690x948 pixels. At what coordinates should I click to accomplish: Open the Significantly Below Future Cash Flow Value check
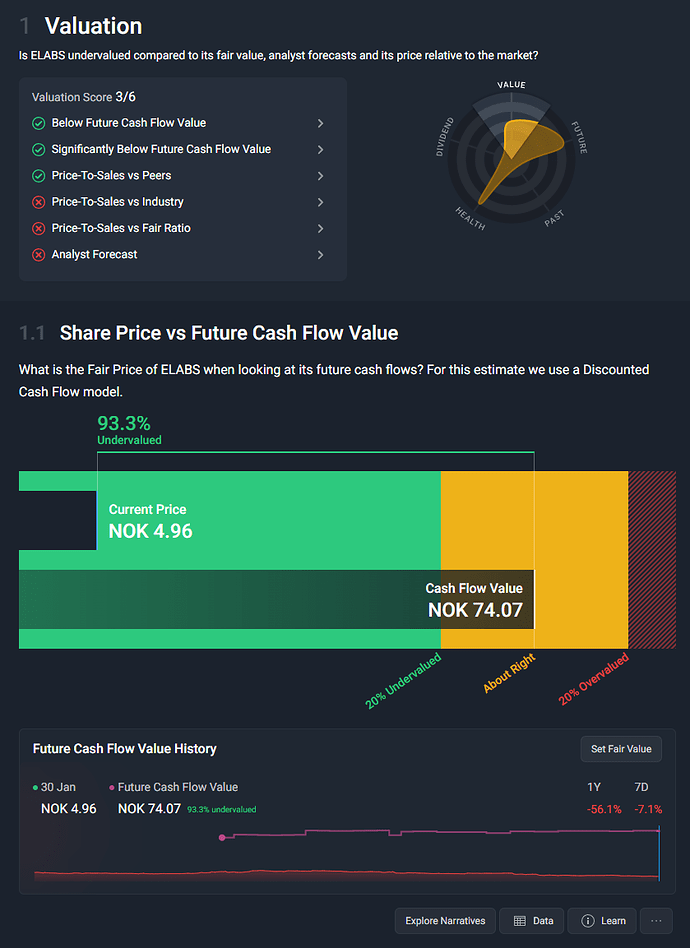point(161,149)
